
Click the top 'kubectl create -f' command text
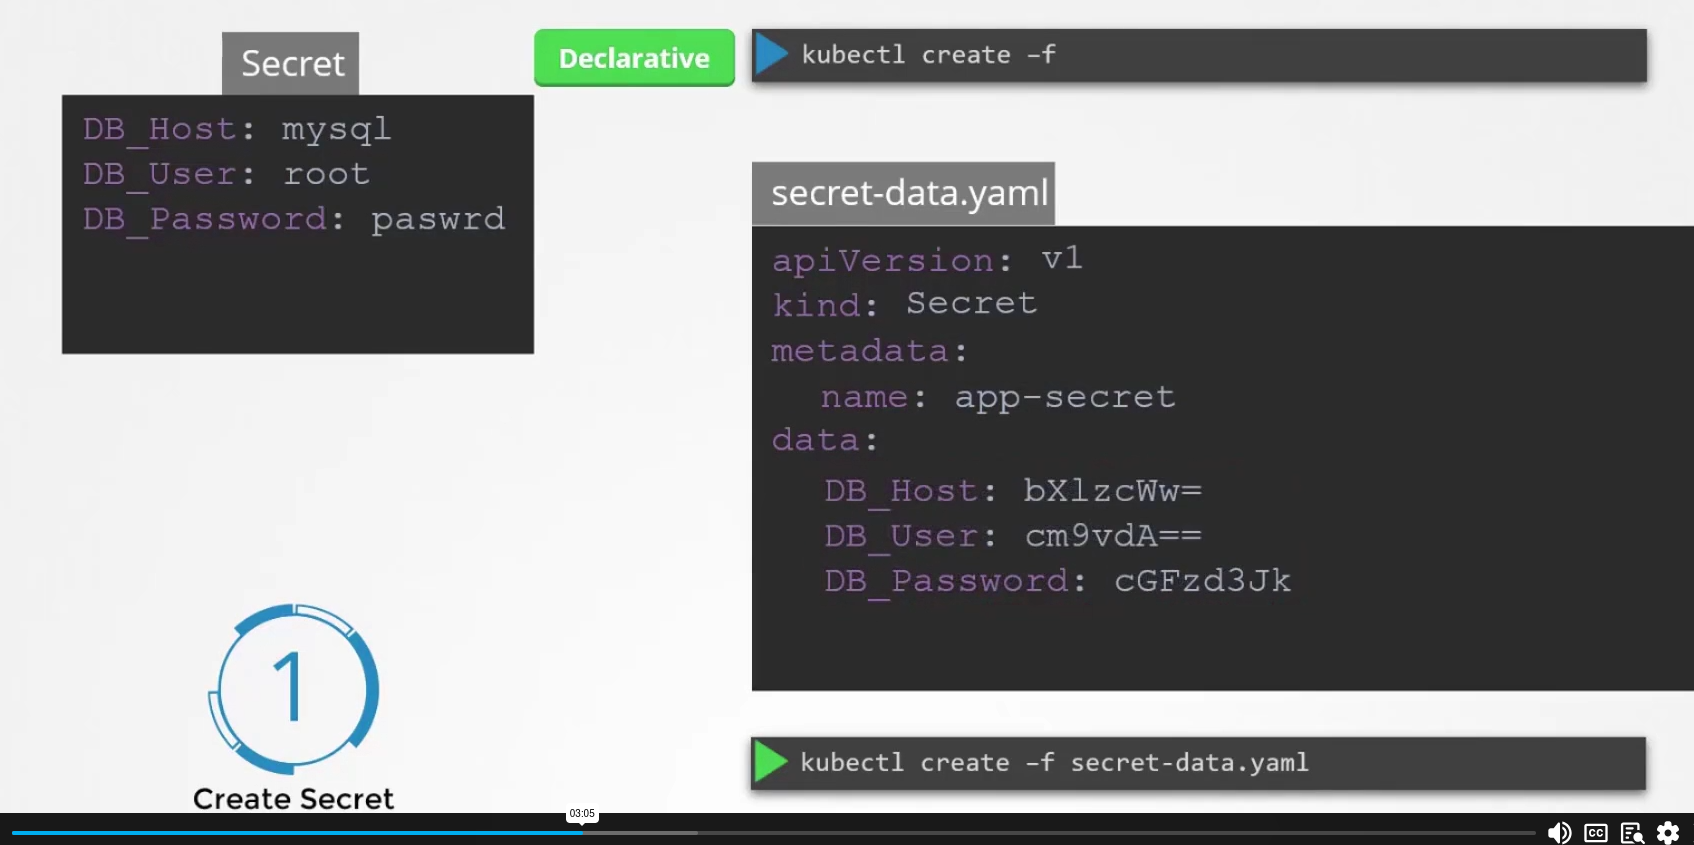click(927, 55)
